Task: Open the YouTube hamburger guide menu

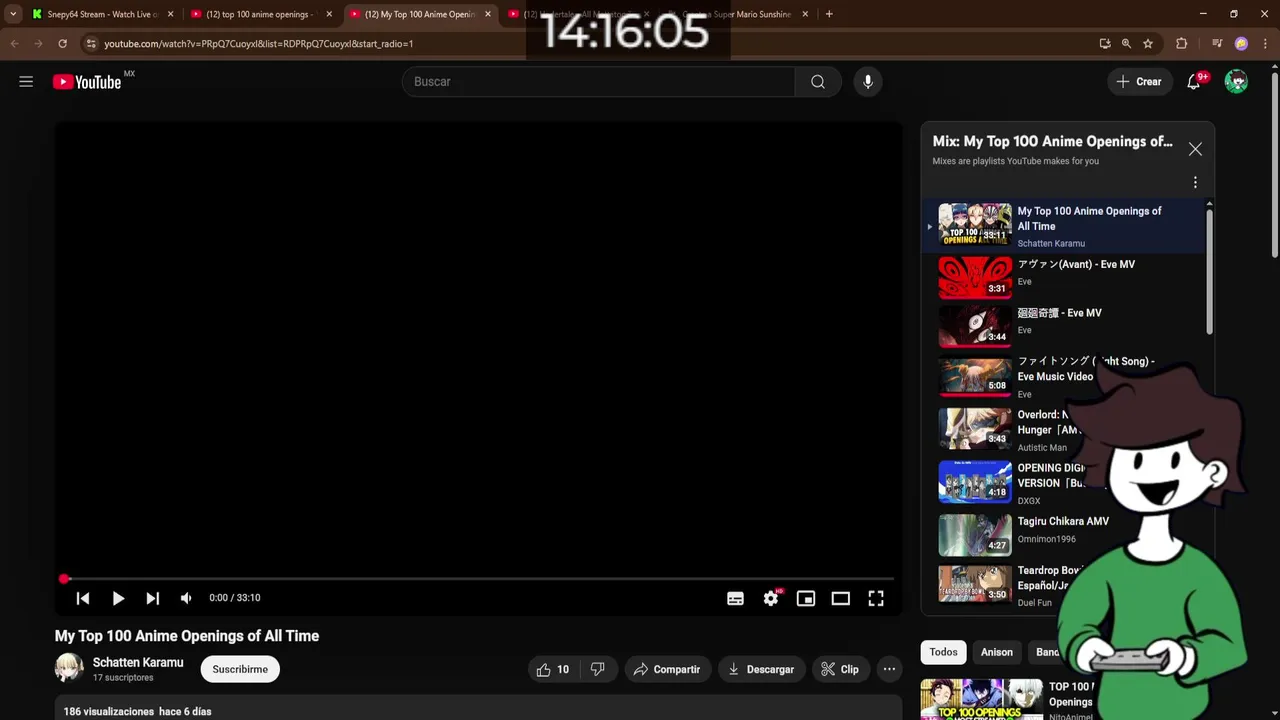Action: (x=26, y=82)
